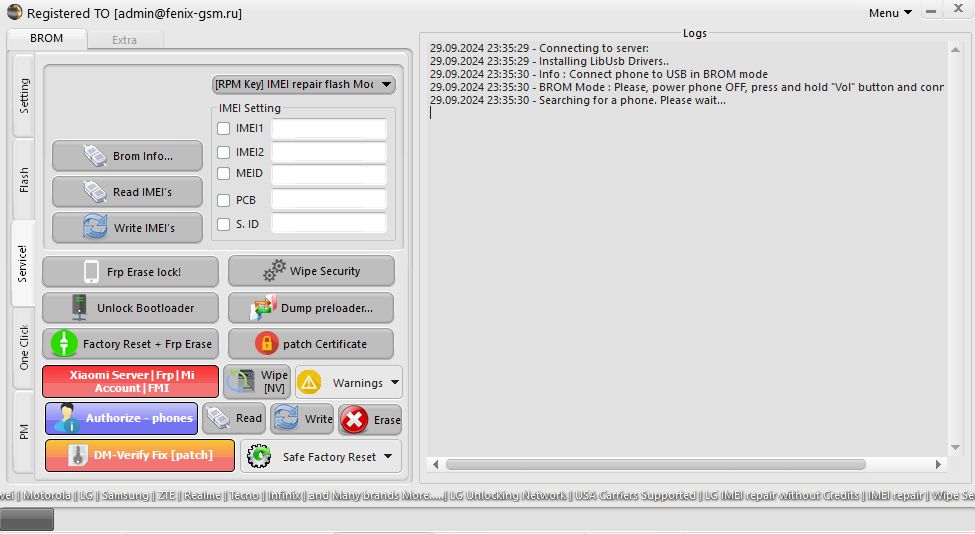Viewport: 975px width, 534px height.
Task: Open the RPM Key IMEI repair dropdown
Action: [x=303, y=85]
